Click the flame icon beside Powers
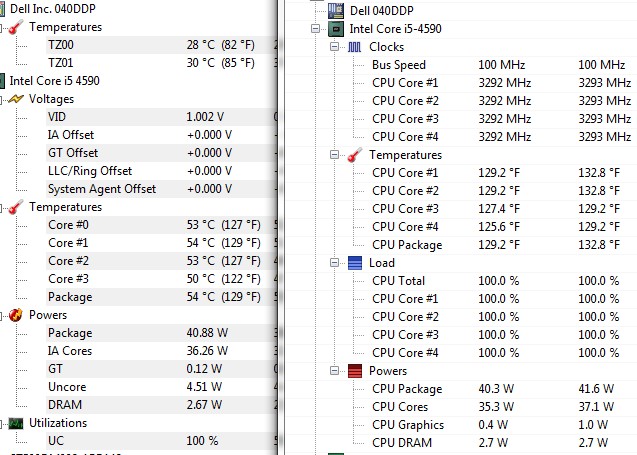 pos(17,315)
